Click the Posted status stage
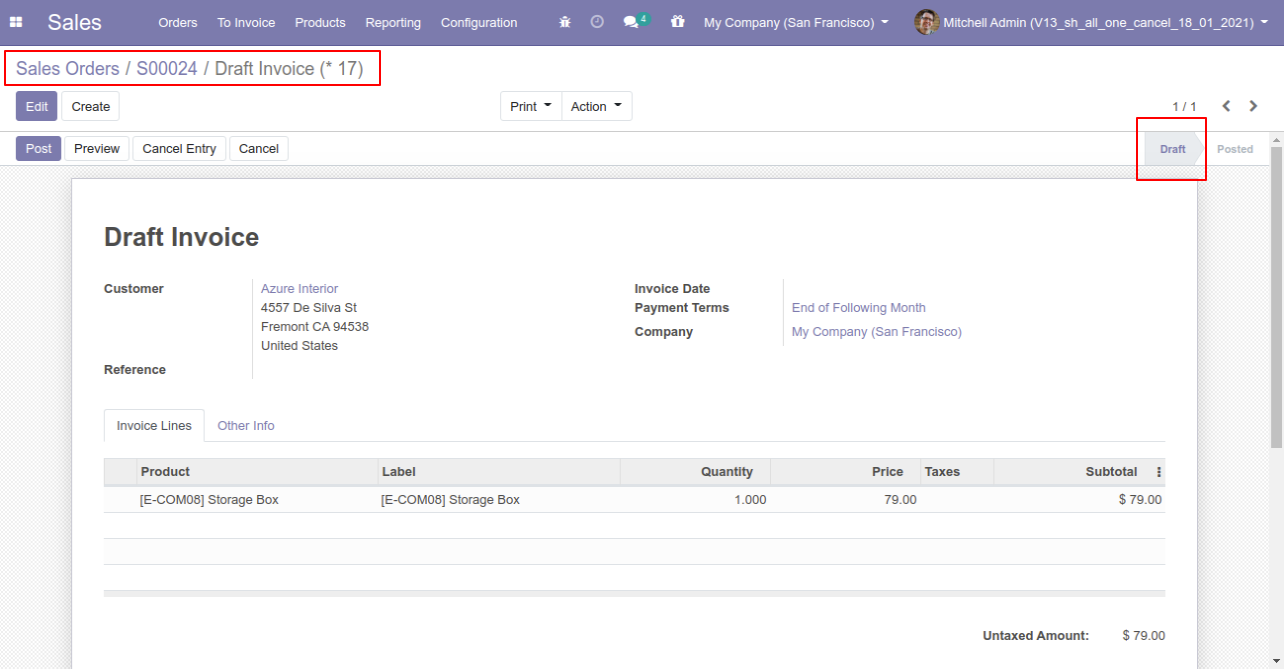The height and width of the screenshot is (669, 1284). [1235, 149]
